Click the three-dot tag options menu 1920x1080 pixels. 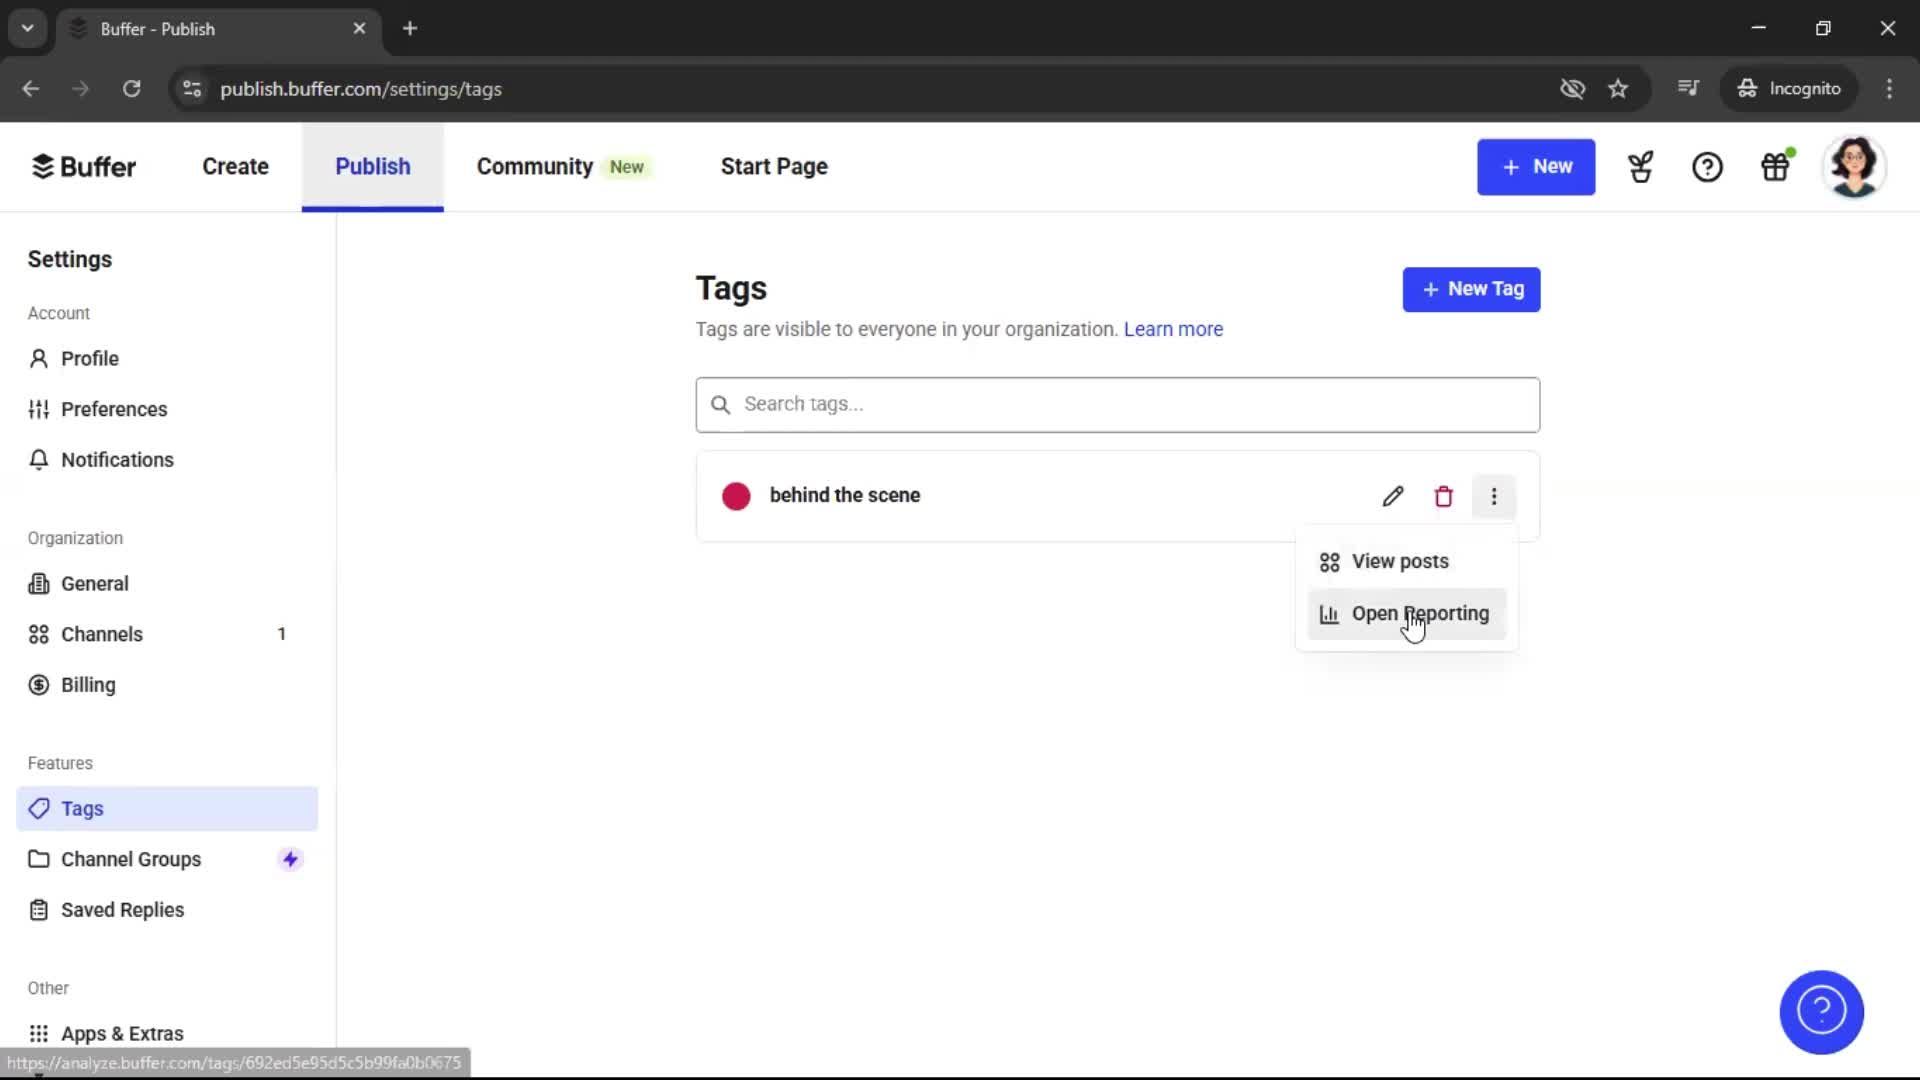(x=1494, y=496)
